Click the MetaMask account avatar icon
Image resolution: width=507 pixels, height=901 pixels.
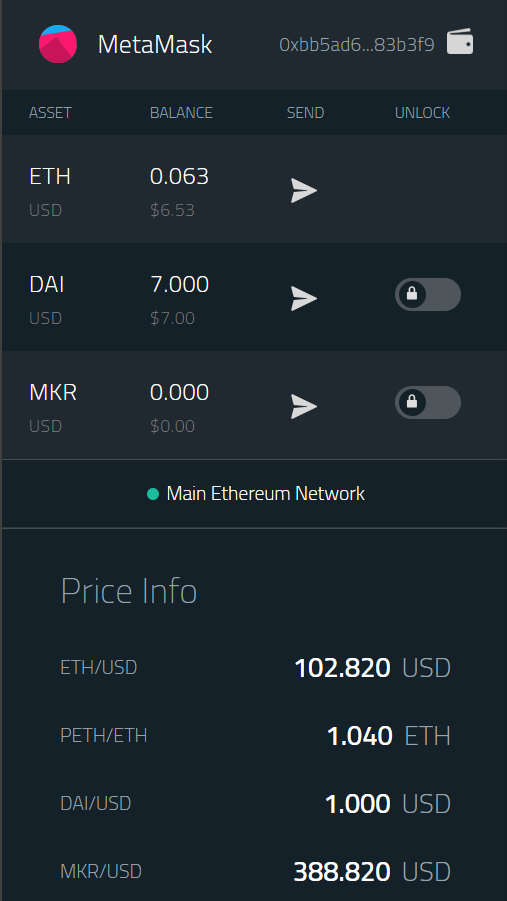(x=58, y=44)
